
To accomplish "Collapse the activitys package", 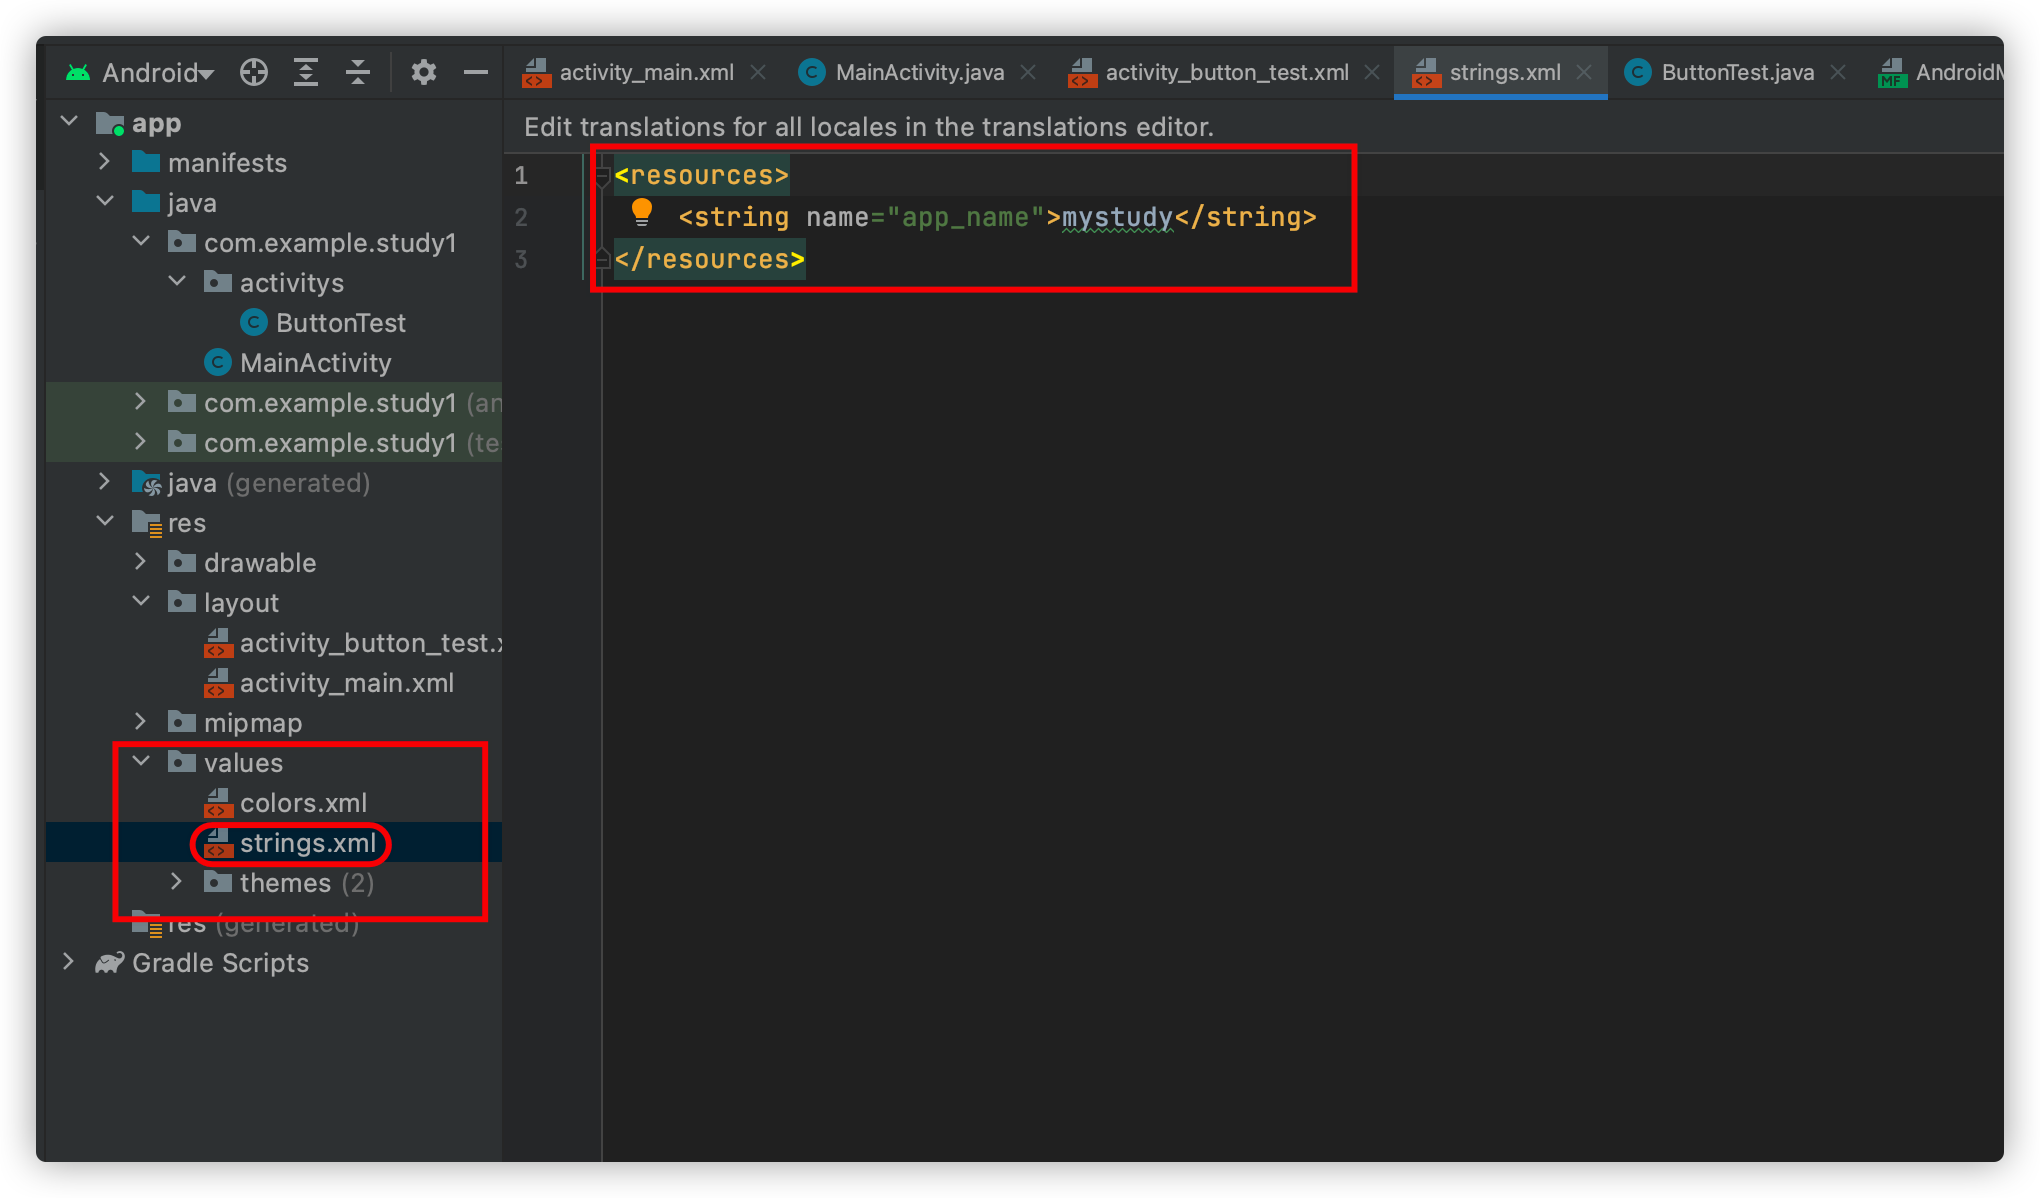I will 177,282.
